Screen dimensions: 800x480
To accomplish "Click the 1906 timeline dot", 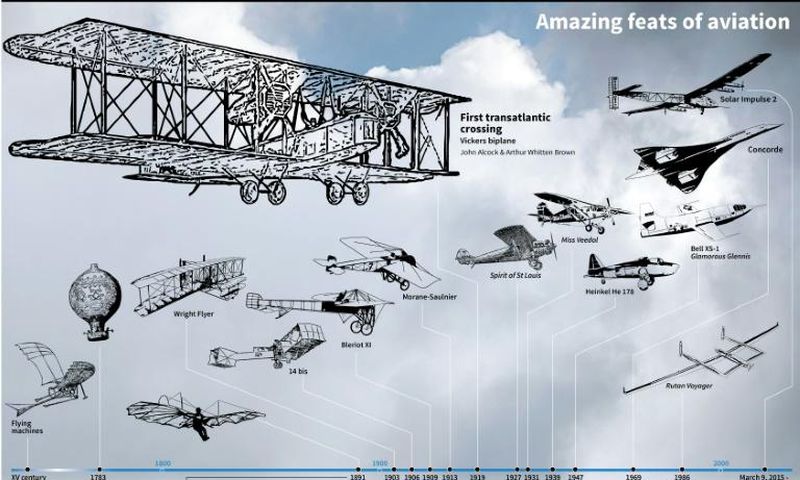I will [412, 469].
